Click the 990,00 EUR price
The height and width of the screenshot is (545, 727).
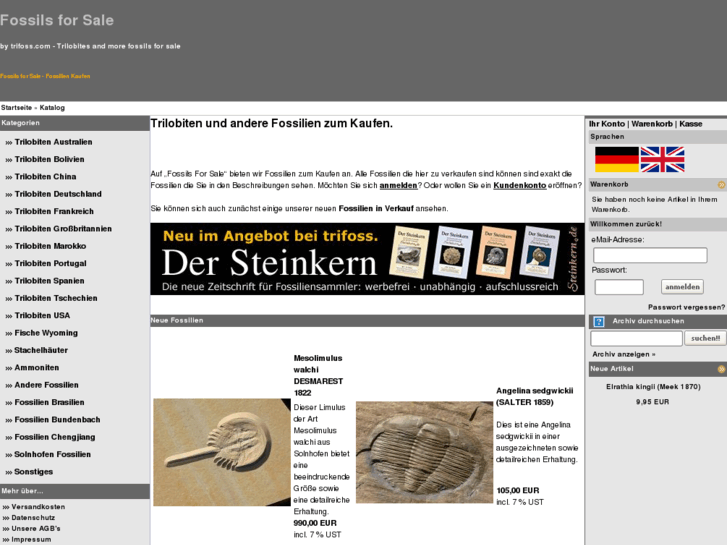pyautogui.click(x=315, y=523)
